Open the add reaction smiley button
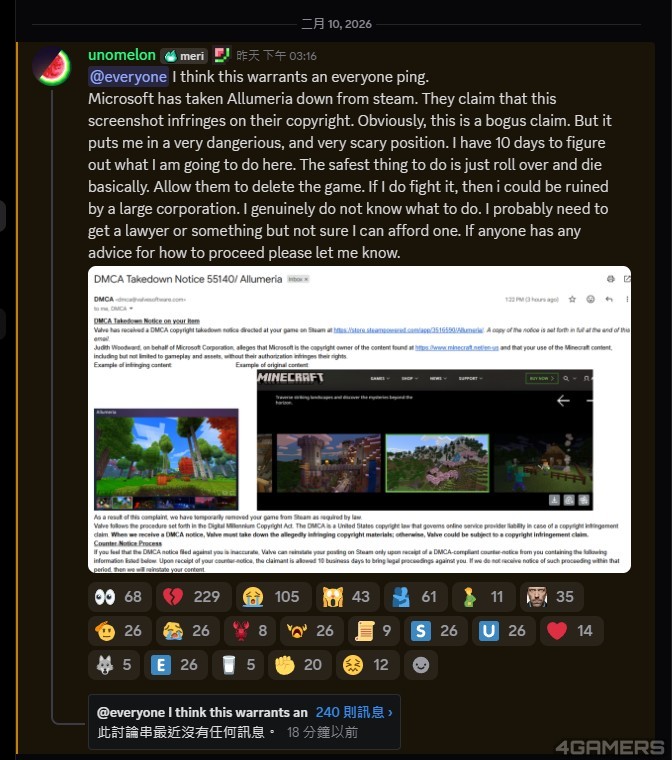 coord(420,665)
